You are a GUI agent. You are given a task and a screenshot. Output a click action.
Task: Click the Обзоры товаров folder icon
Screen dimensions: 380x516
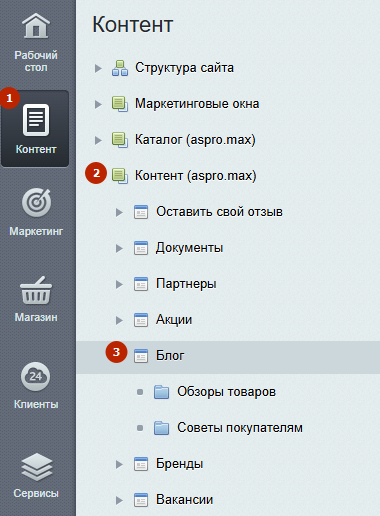[x=161, y=392]
